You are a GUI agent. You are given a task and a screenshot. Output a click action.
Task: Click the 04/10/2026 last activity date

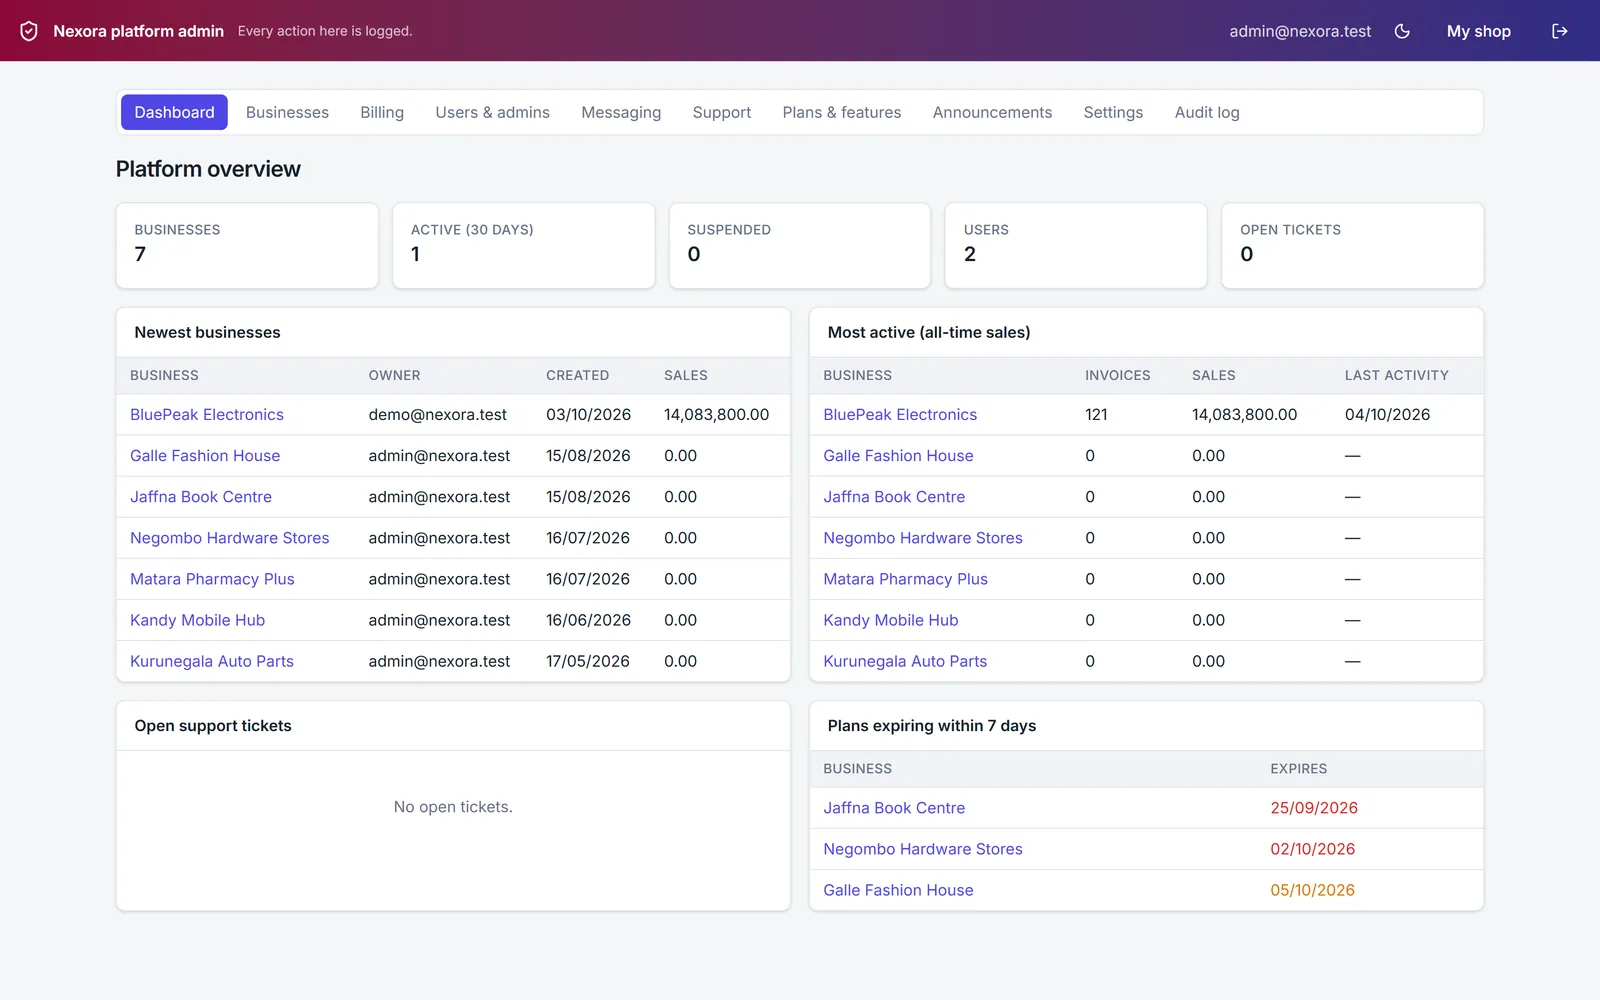(1387, 414)
